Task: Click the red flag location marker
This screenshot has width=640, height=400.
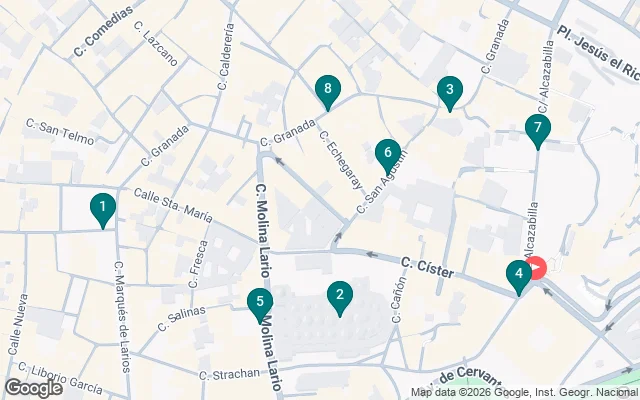Action: (538, 268)
